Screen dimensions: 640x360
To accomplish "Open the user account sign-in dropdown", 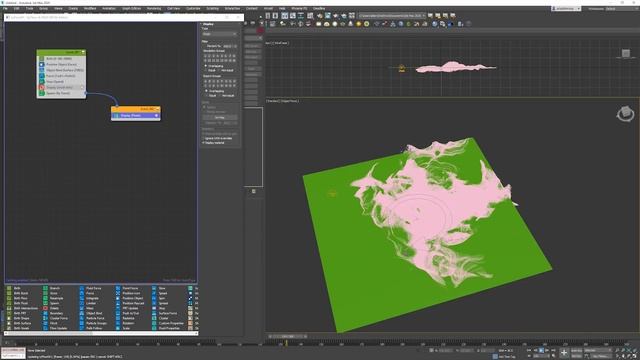I will (566, 9).
